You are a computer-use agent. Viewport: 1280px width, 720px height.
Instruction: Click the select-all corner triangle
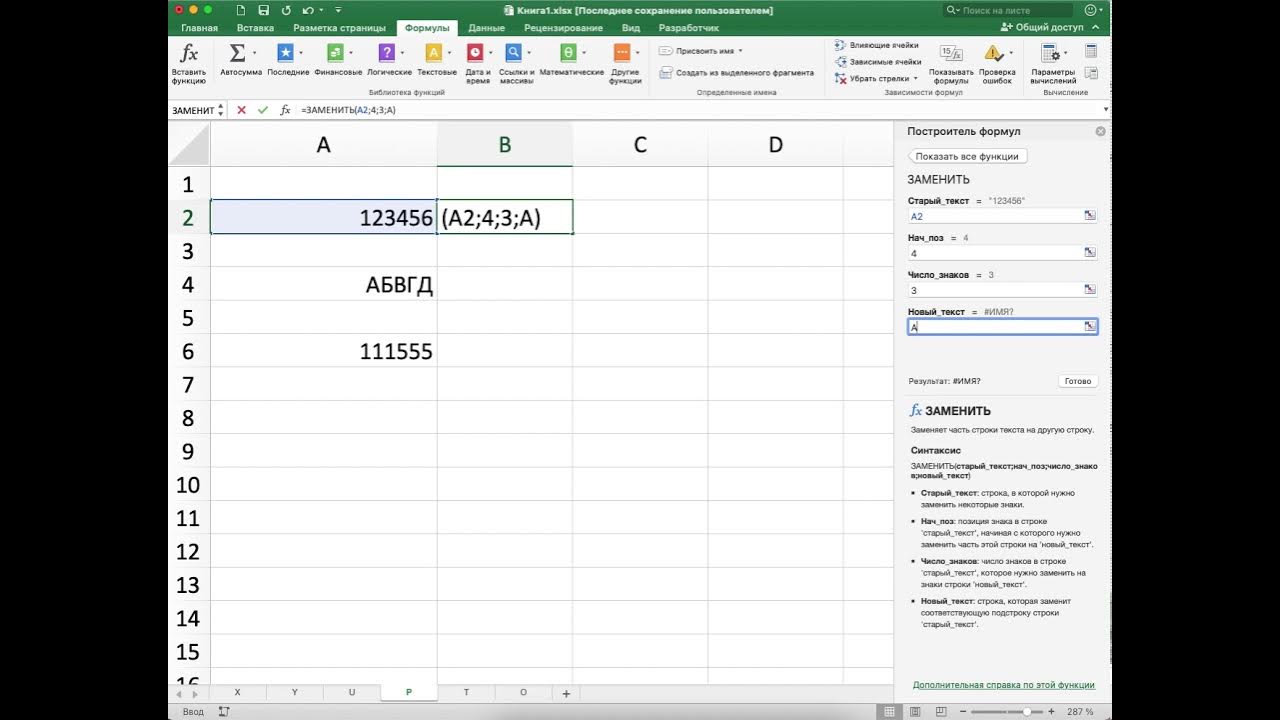coord(189,145)
